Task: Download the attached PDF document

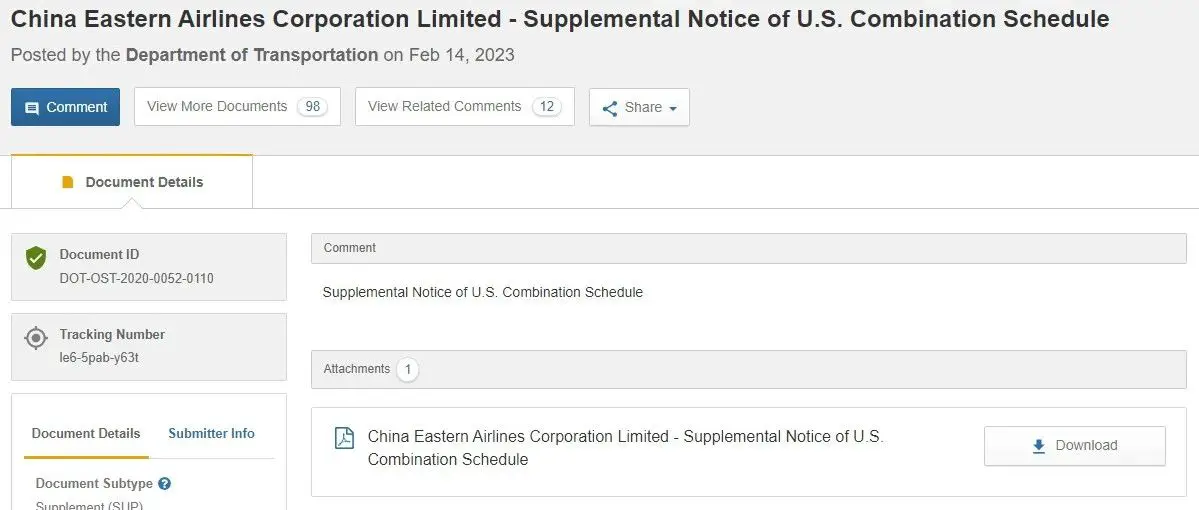Action: click(x=1074, y=446)
